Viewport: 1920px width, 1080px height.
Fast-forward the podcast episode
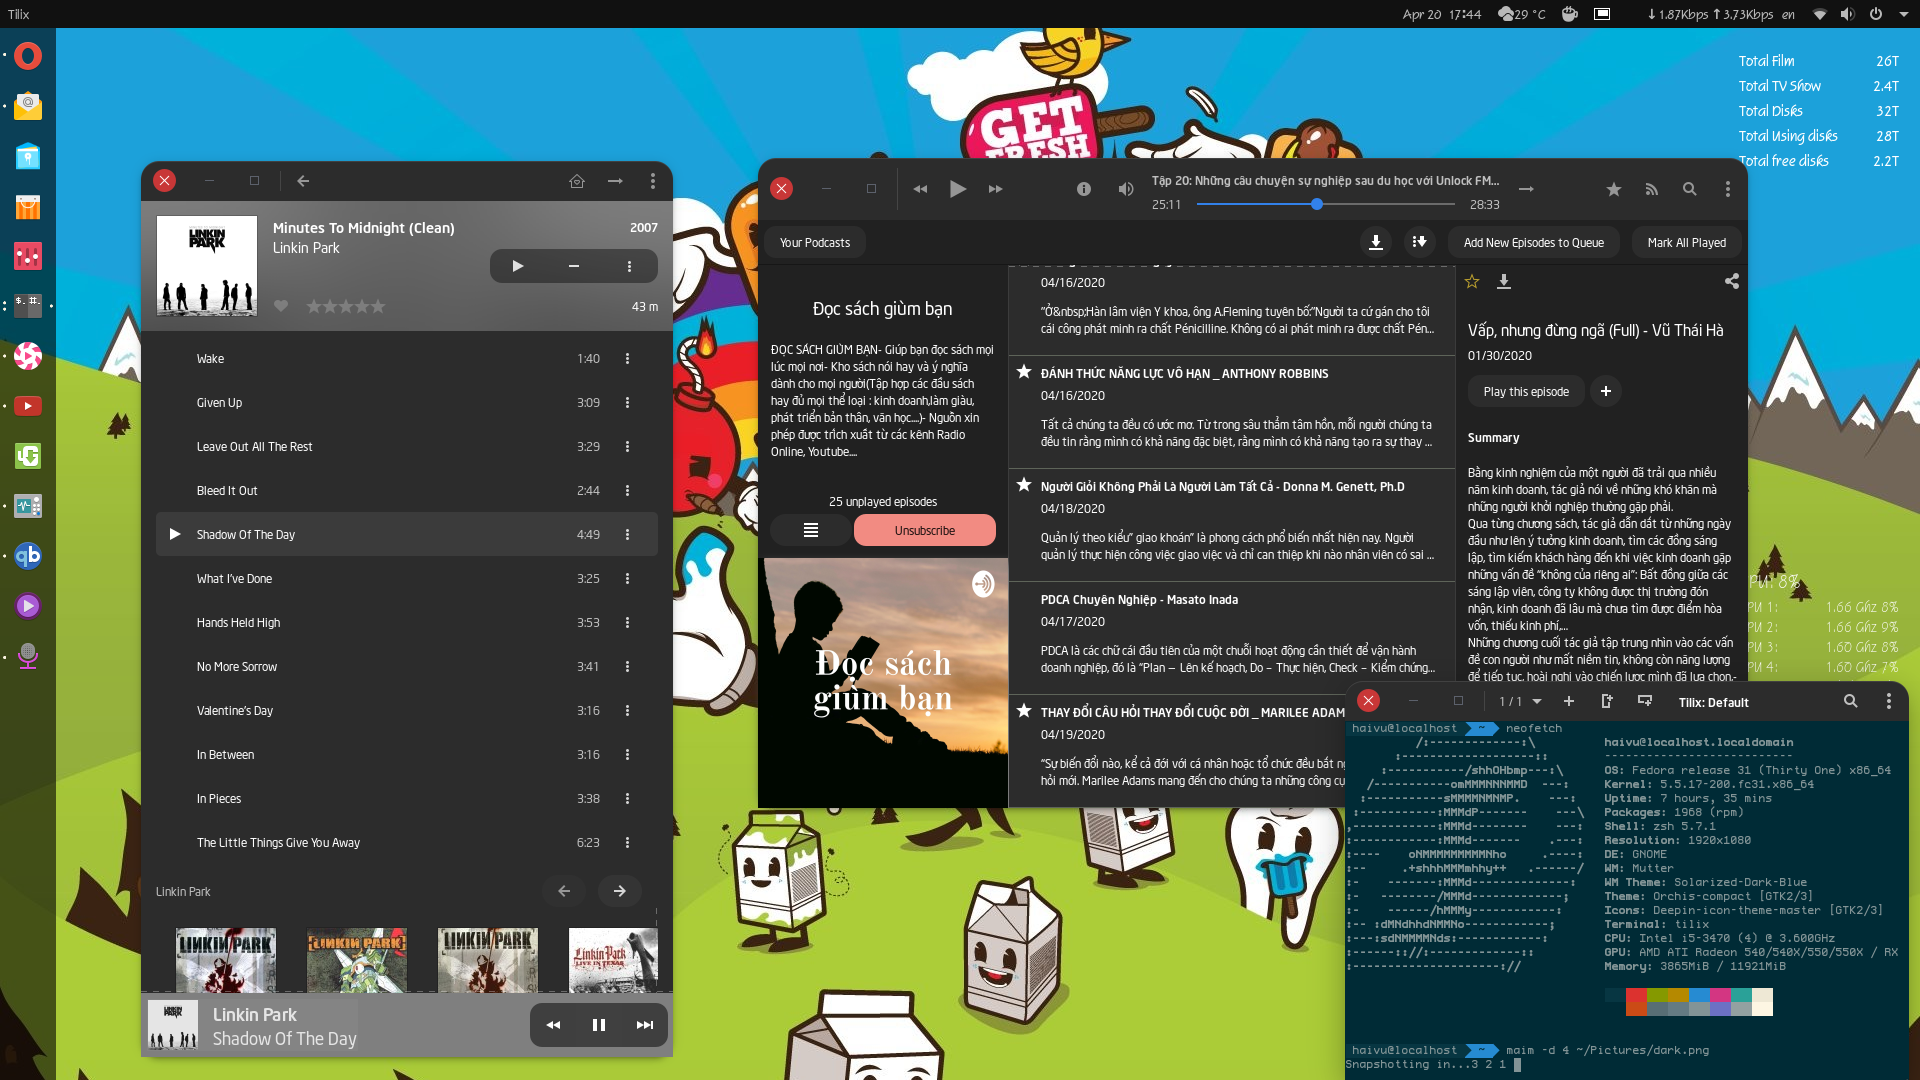[995, 189]
